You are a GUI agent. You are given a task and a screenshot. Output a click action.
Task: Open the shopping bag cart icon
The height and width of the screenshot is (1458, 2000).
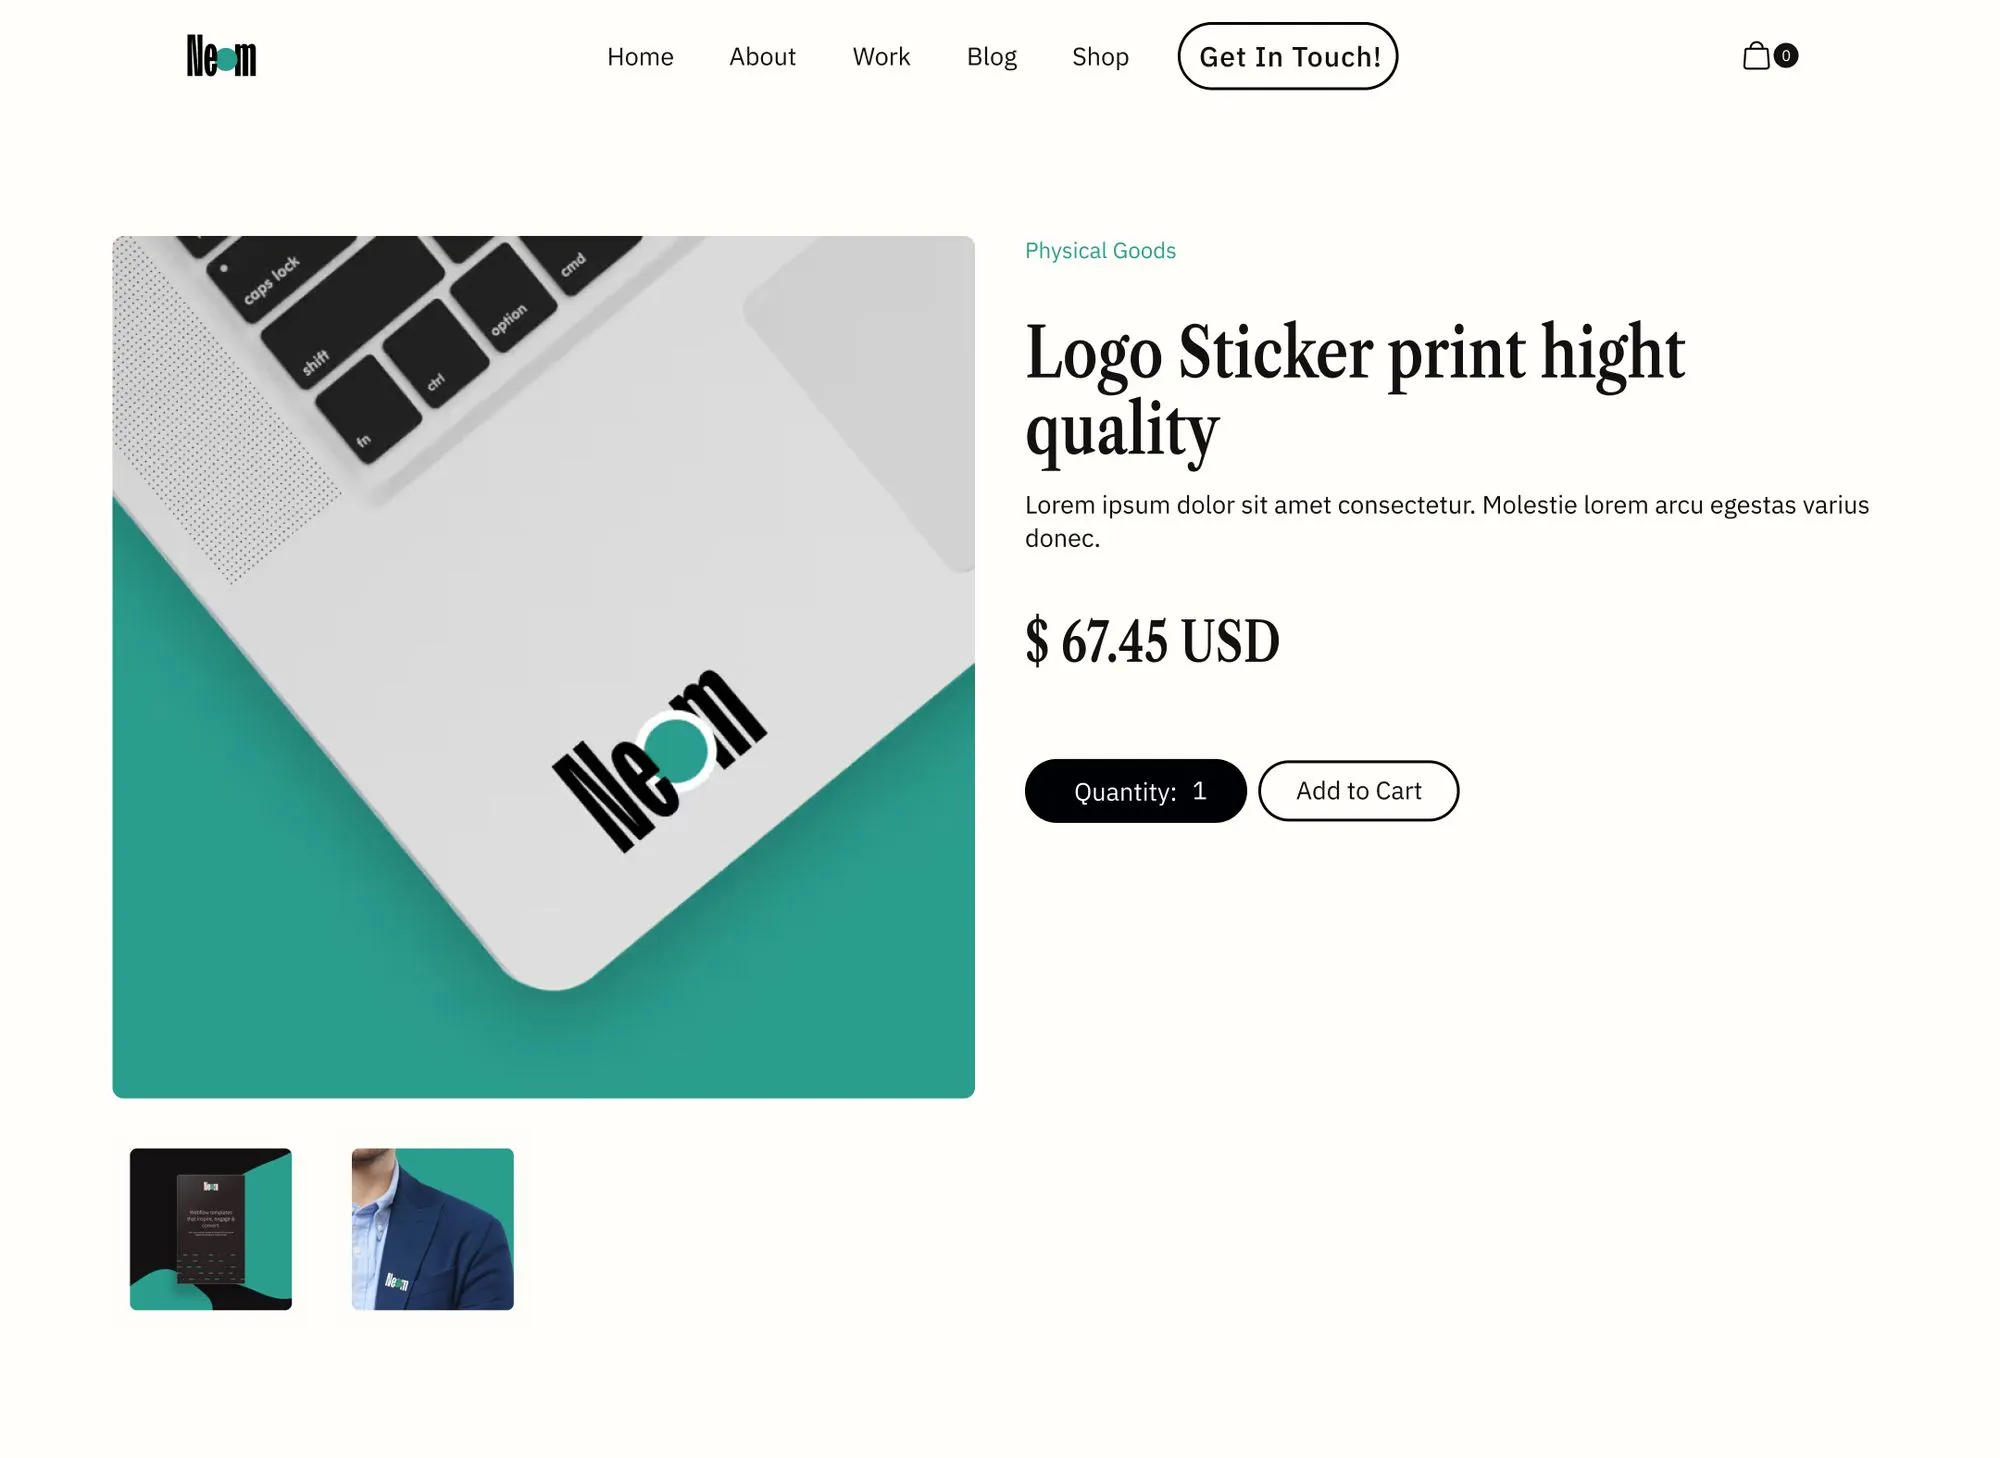pyautogui.click(x=1756, y=56)
